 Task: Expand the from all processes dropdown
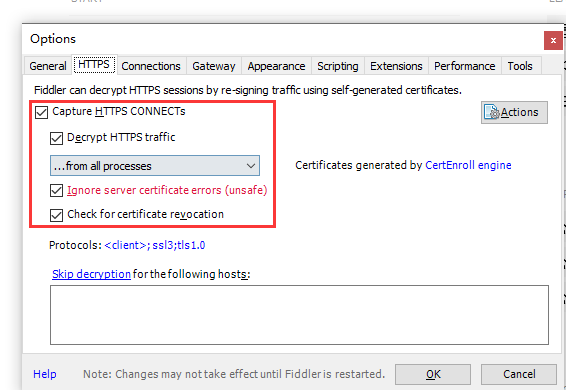pos(155,166)
